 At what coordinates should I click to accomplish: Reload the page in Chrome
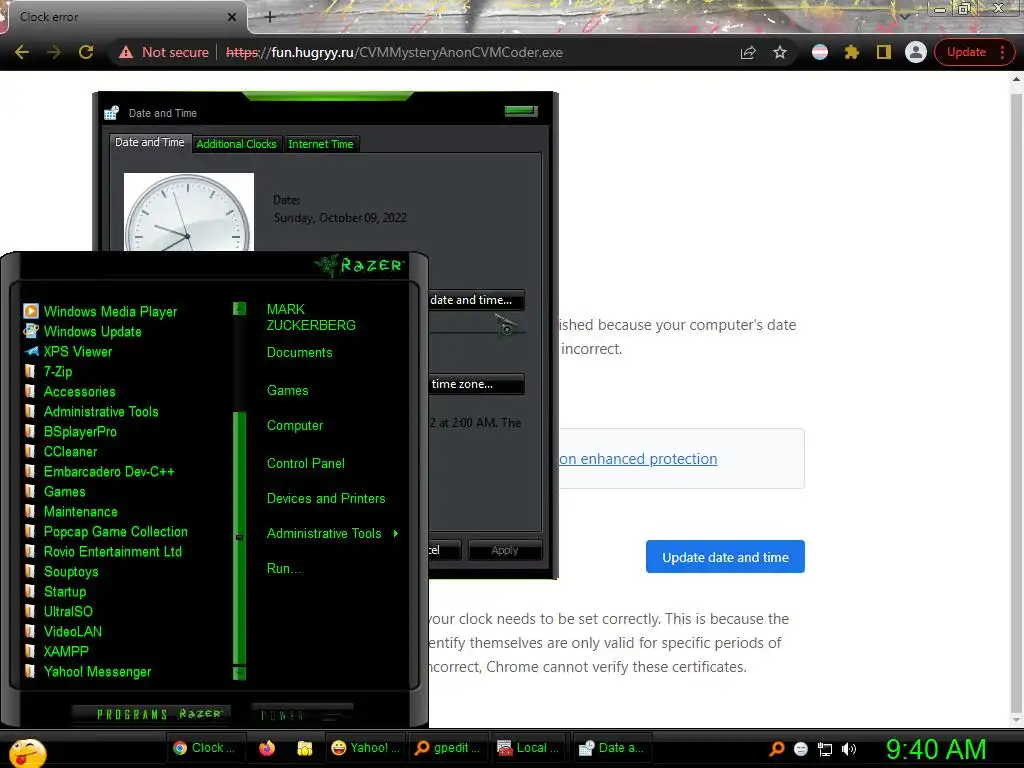[x=86, y=52]
